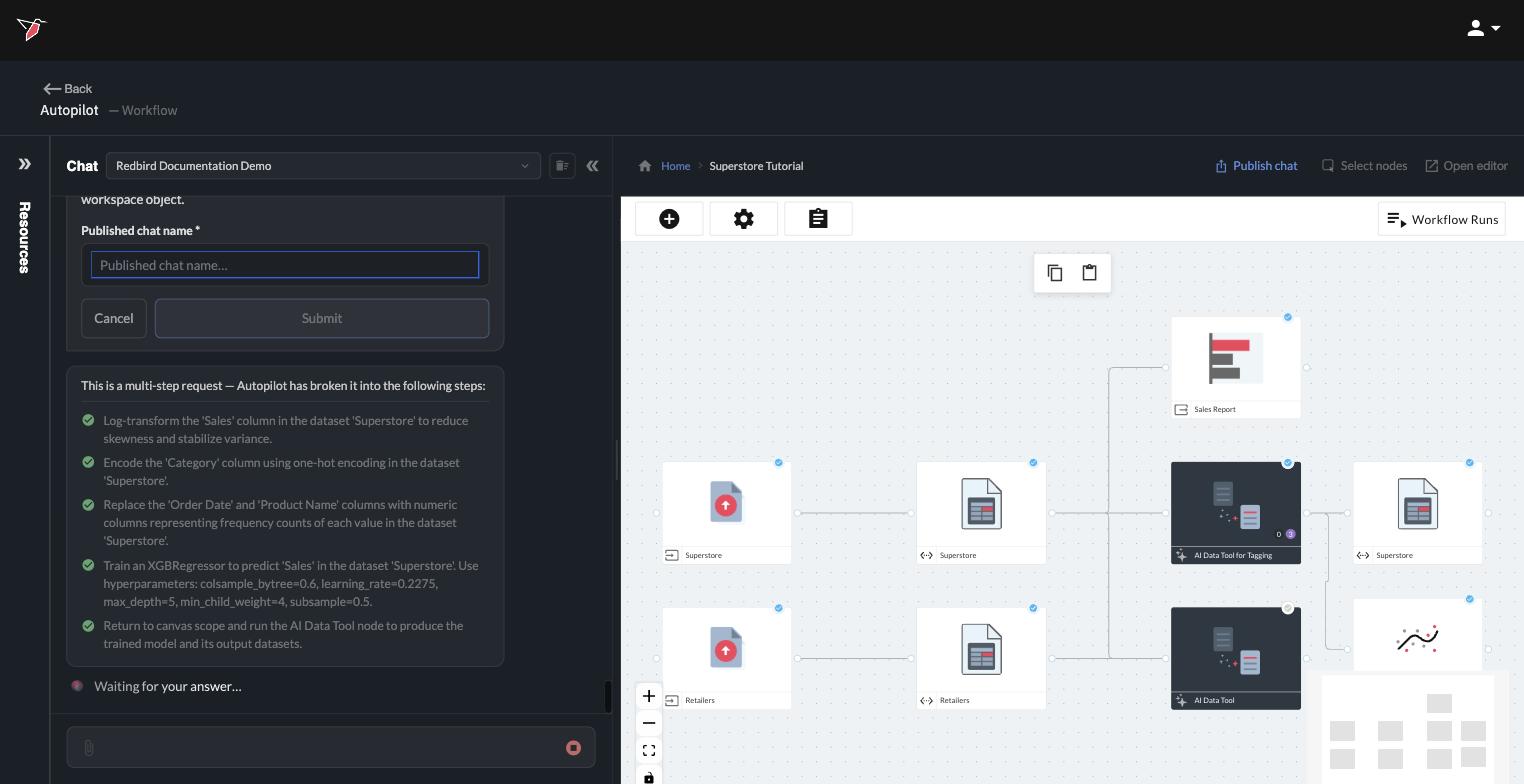Screen dimensions: 1524x784
Task: Navigate to Home breadcrumb
Action: [x=675, y=166]
